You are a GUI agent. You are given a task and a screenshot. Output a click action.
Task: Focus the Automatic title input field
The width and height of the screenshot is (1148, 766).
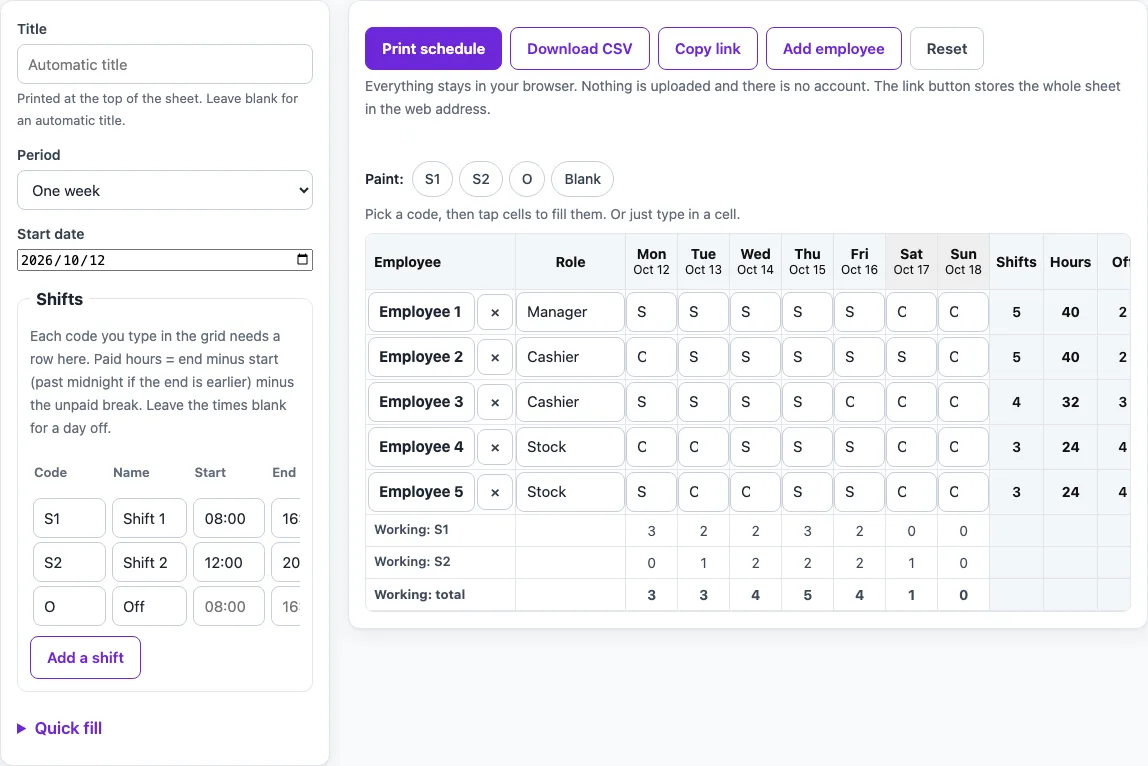click(165, 64)
